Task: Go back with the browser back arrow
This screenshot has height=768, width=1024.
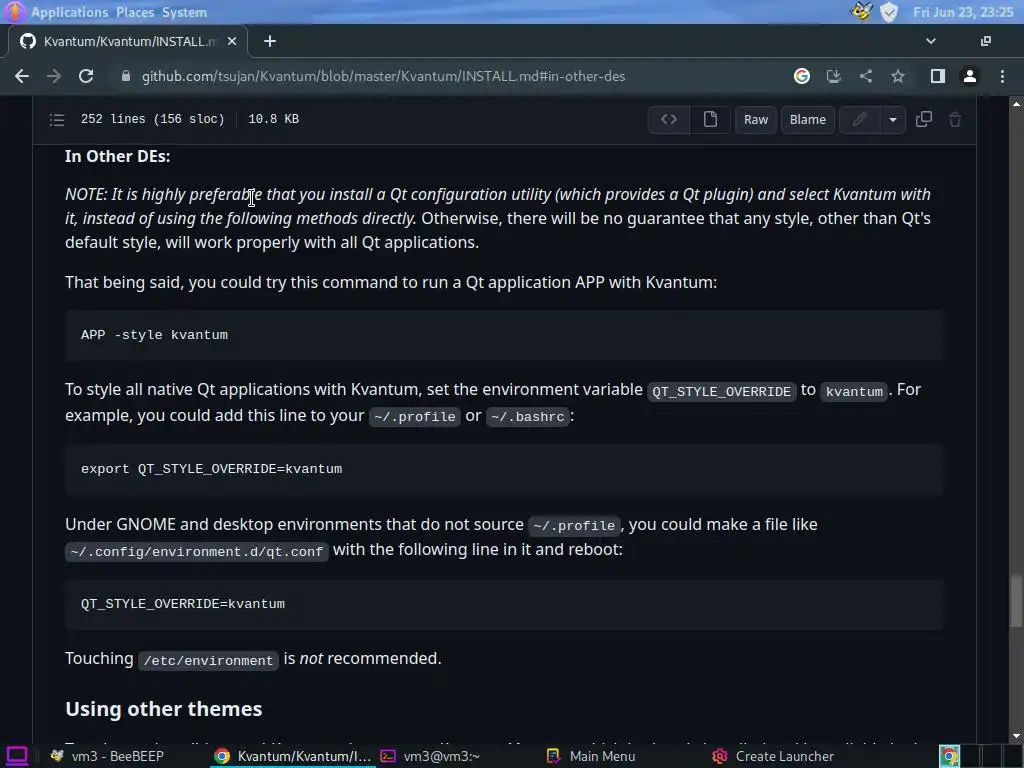Action: click(22, 76)
